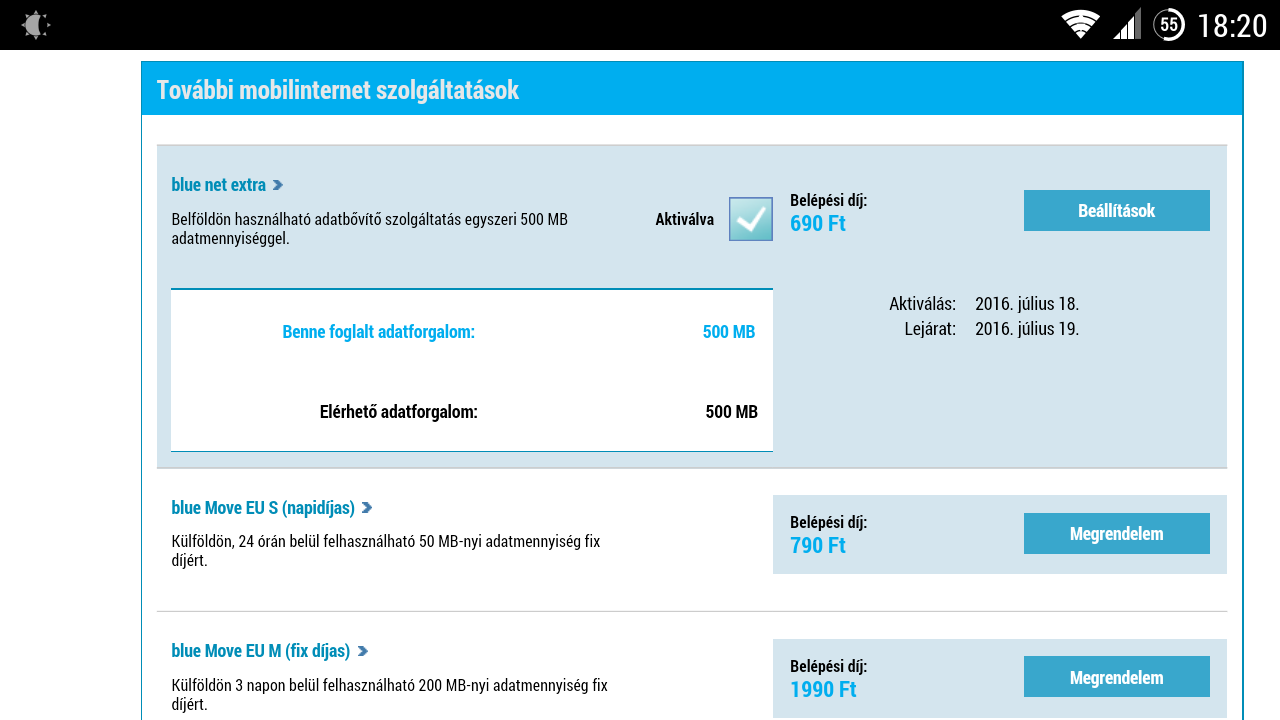Tap the 18:20 clock

1232,25
